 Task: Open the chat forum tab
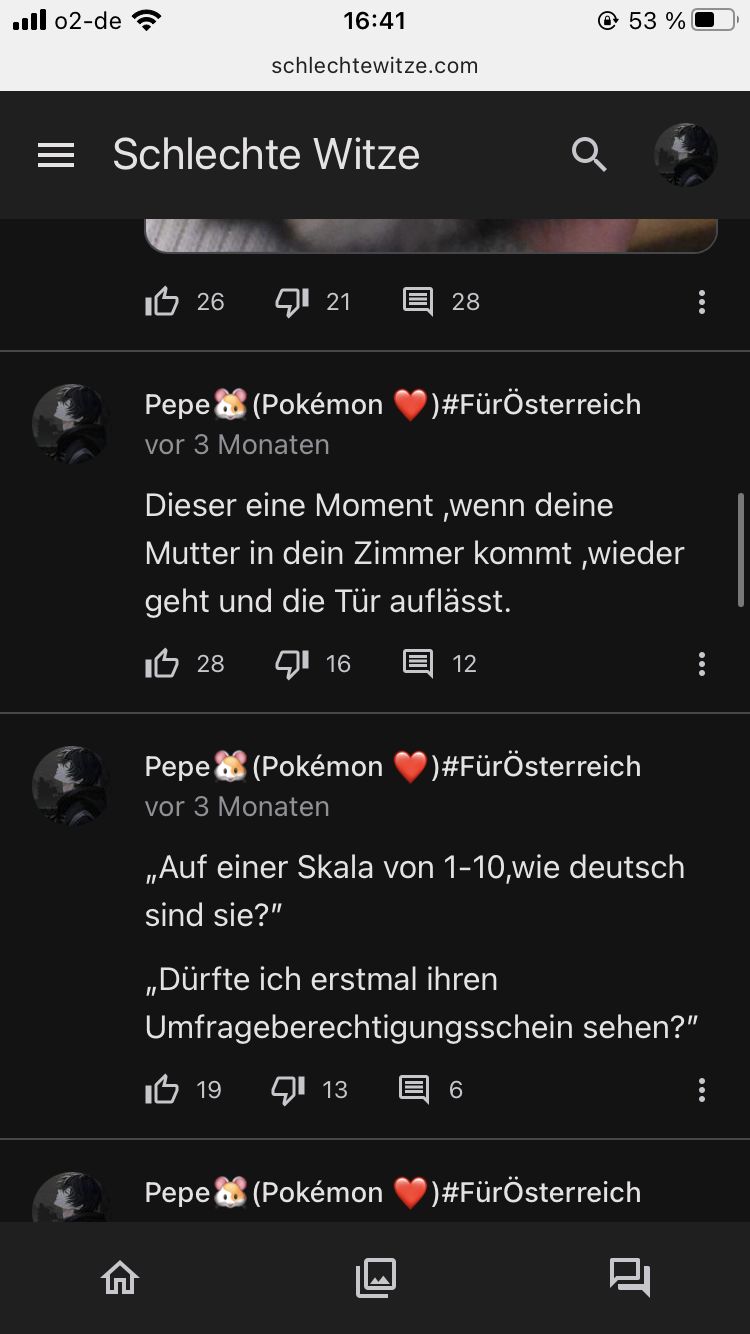point(630,1277)
